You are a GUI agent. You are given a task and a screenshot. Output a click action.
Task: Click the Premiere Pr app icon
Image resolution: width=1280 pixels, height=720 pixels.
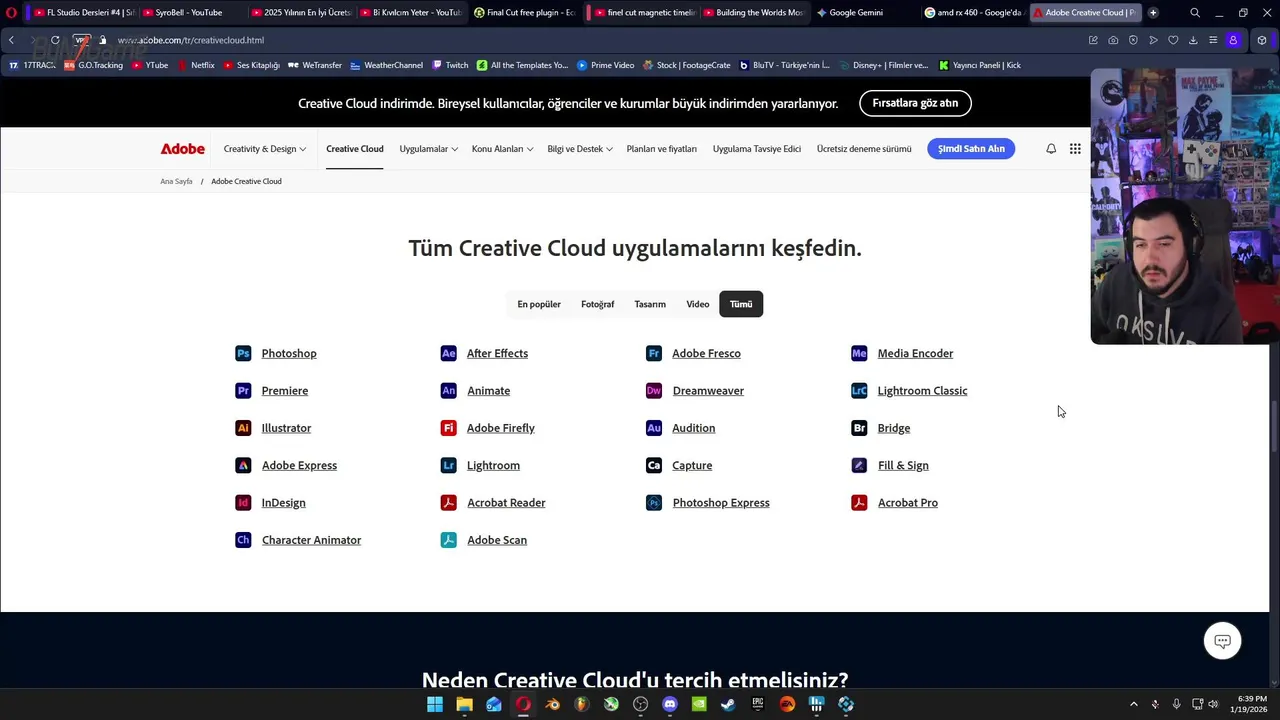tap(243, 391)
